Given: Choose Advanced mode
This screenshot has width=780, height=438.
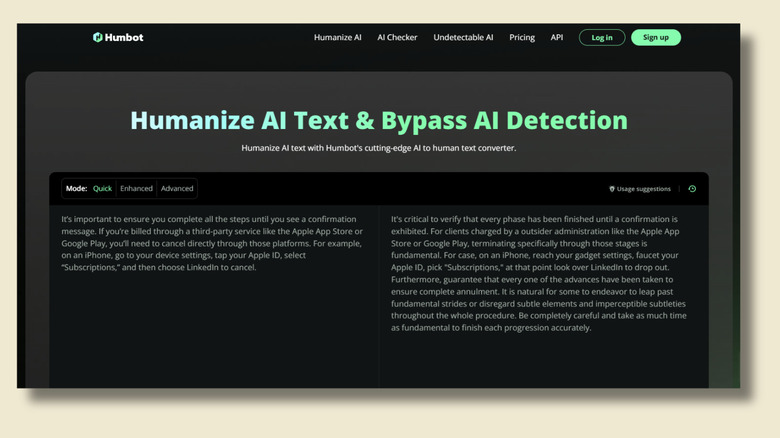Looking at the screenshot, I should click(x=177, y=189).
